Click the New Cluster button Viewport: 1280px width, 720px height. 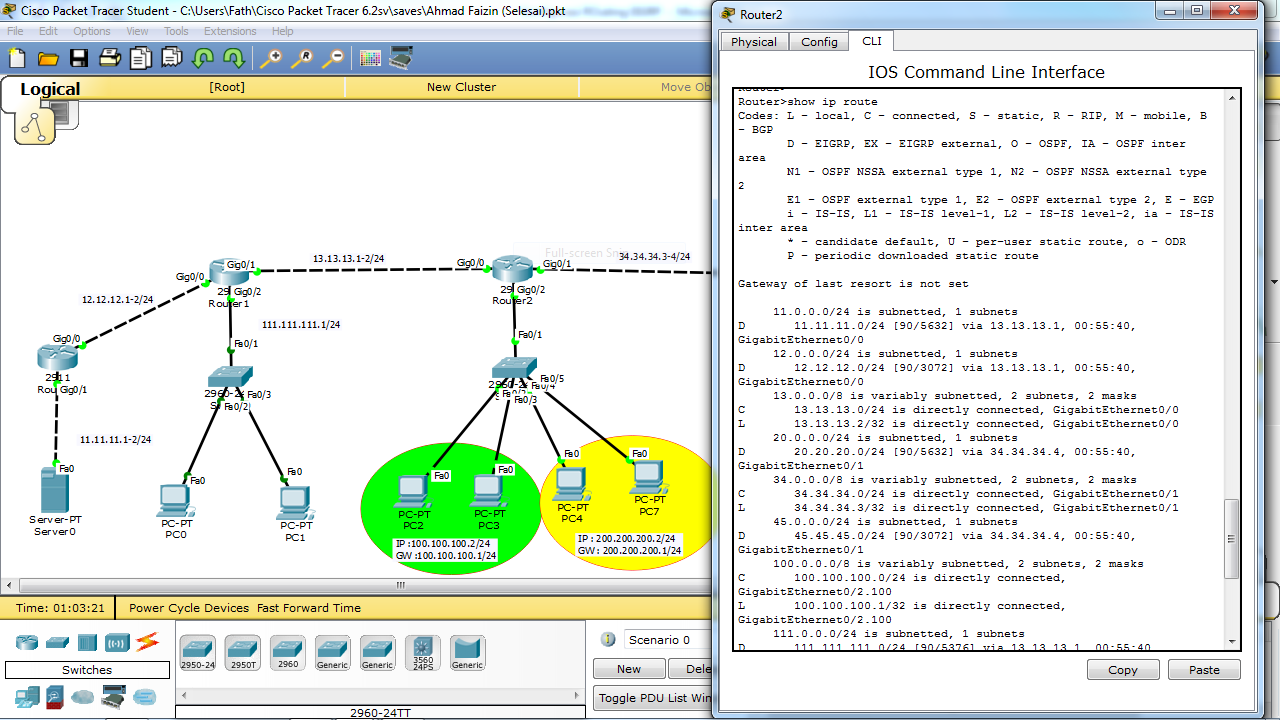pos(461,87)
